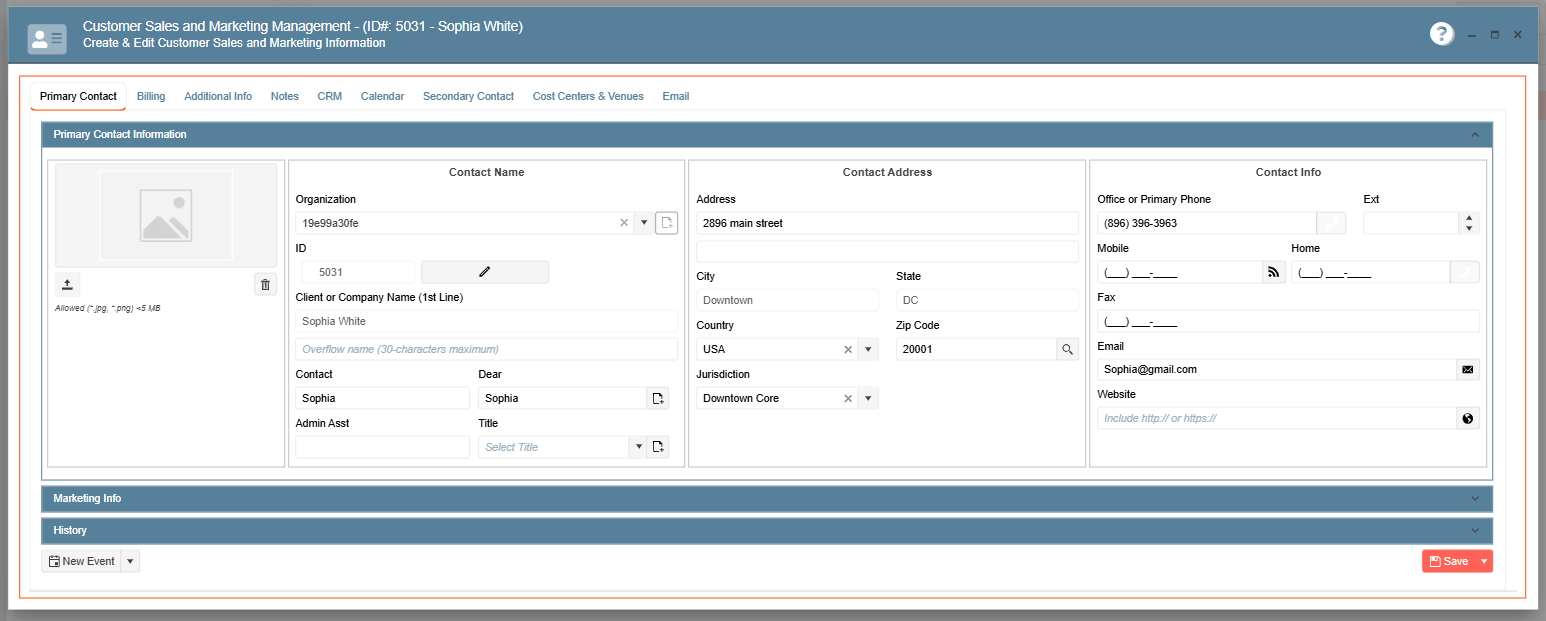Click the Home phone field
Image resolution: width=1546 pixels, height=621 pixels.
pyautogui.click(x=1371, y=272)
